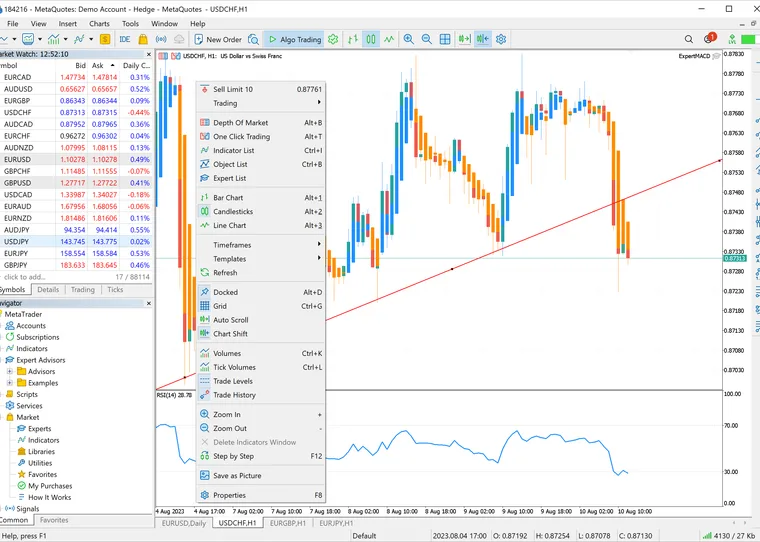Click the Market shopping bag toolbar icon
This screenshot has height=542, width=760.
coord(142,39)
